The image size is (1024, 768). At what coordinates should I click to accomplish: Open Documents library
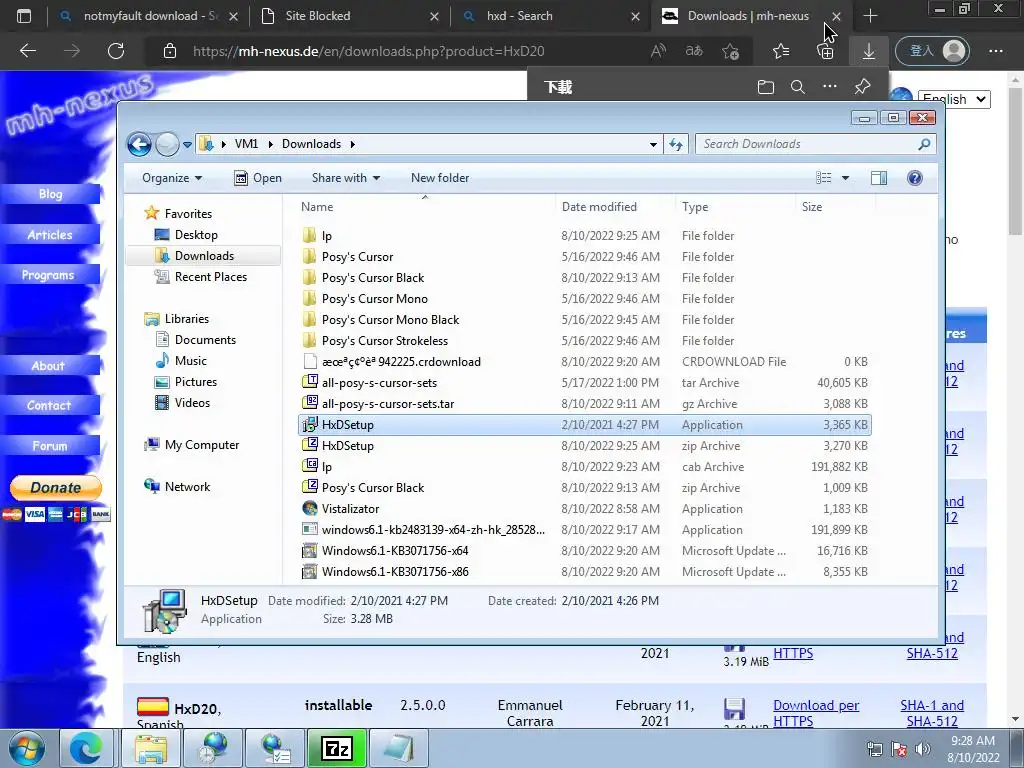[205, 340]
